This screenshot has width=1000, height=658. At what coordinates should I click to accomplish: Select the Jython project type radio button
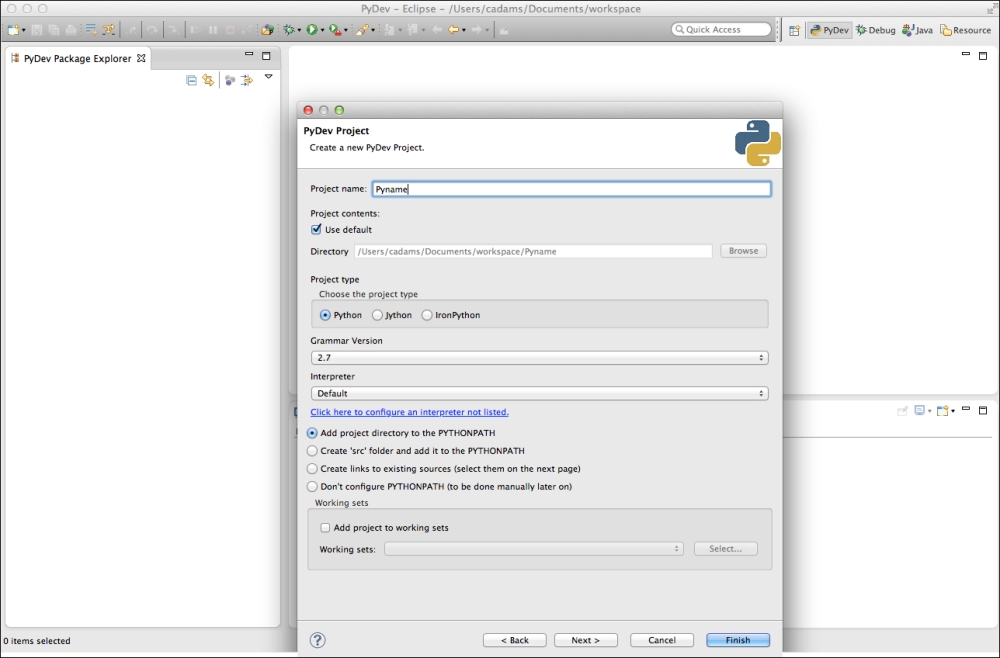[x=378, y=315]
